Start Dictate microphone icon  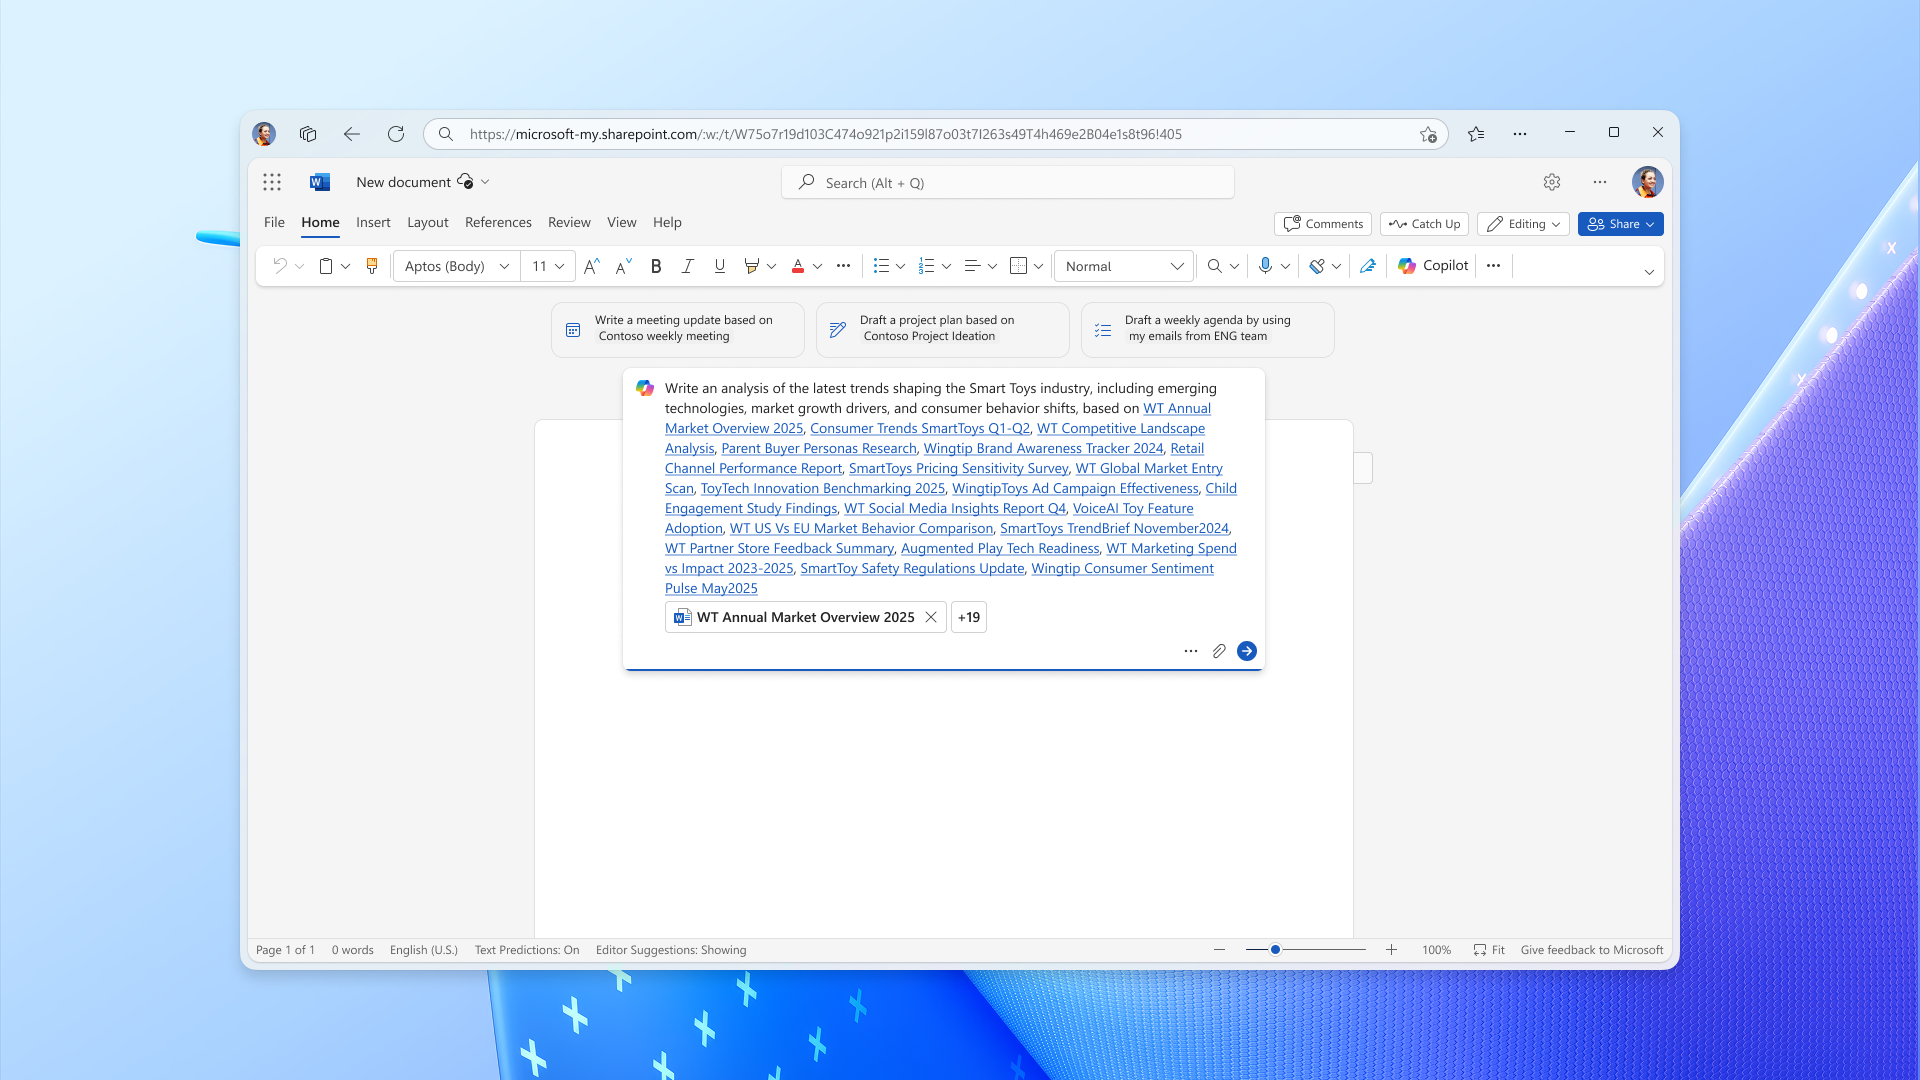tap(1265, 266)
